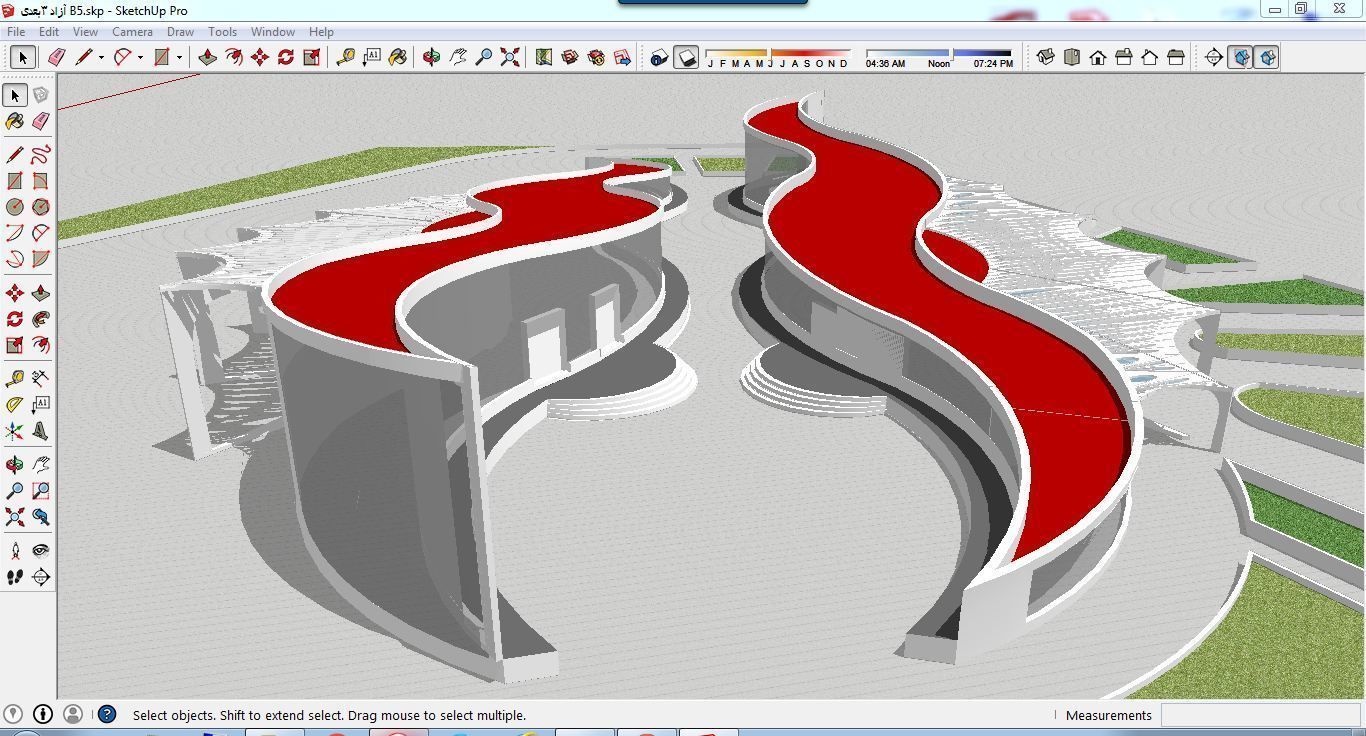The image size is (1366, 736).
Task: Activate the Look Around eye tool
Action: click(40, 551)
